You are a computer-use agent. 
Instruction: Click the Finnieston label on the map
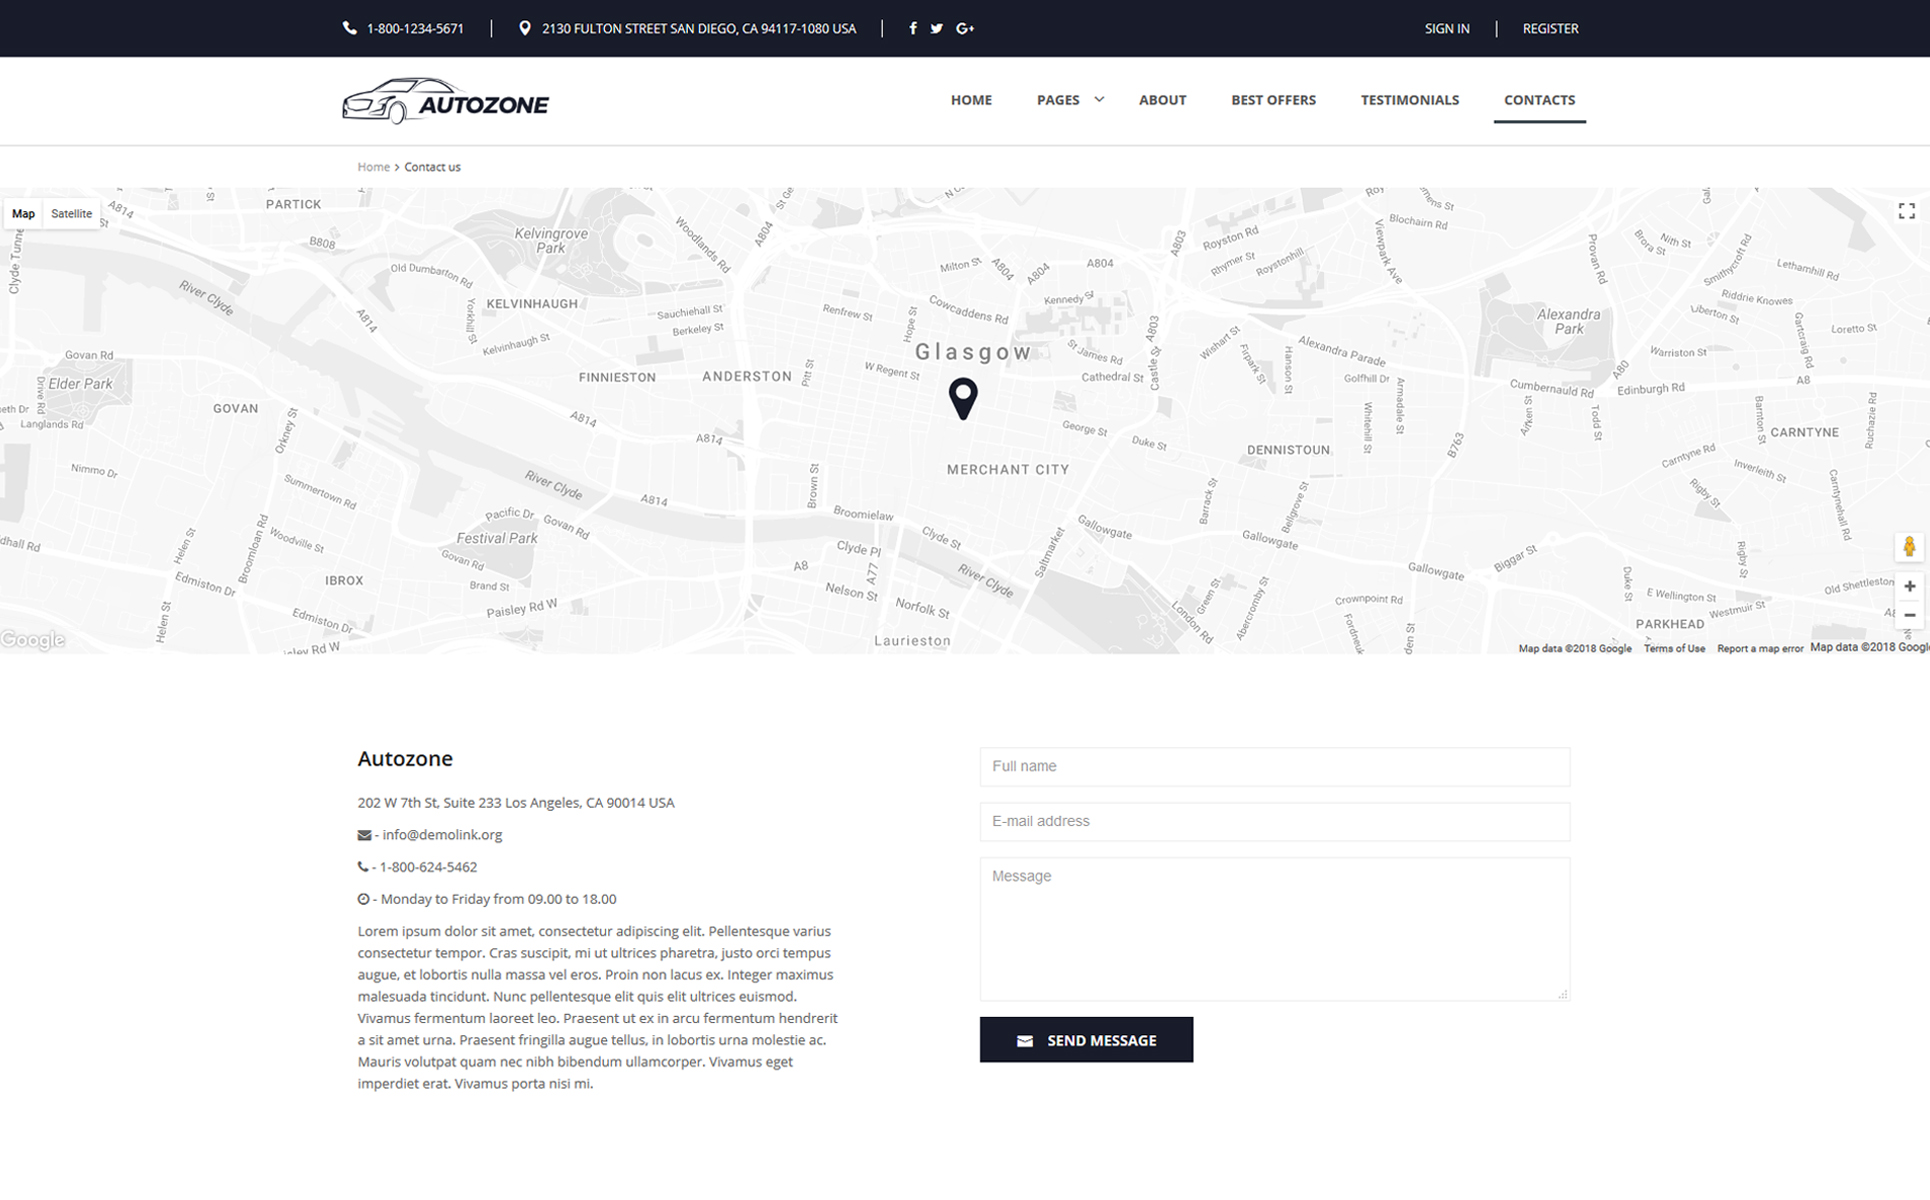point(617,377)
